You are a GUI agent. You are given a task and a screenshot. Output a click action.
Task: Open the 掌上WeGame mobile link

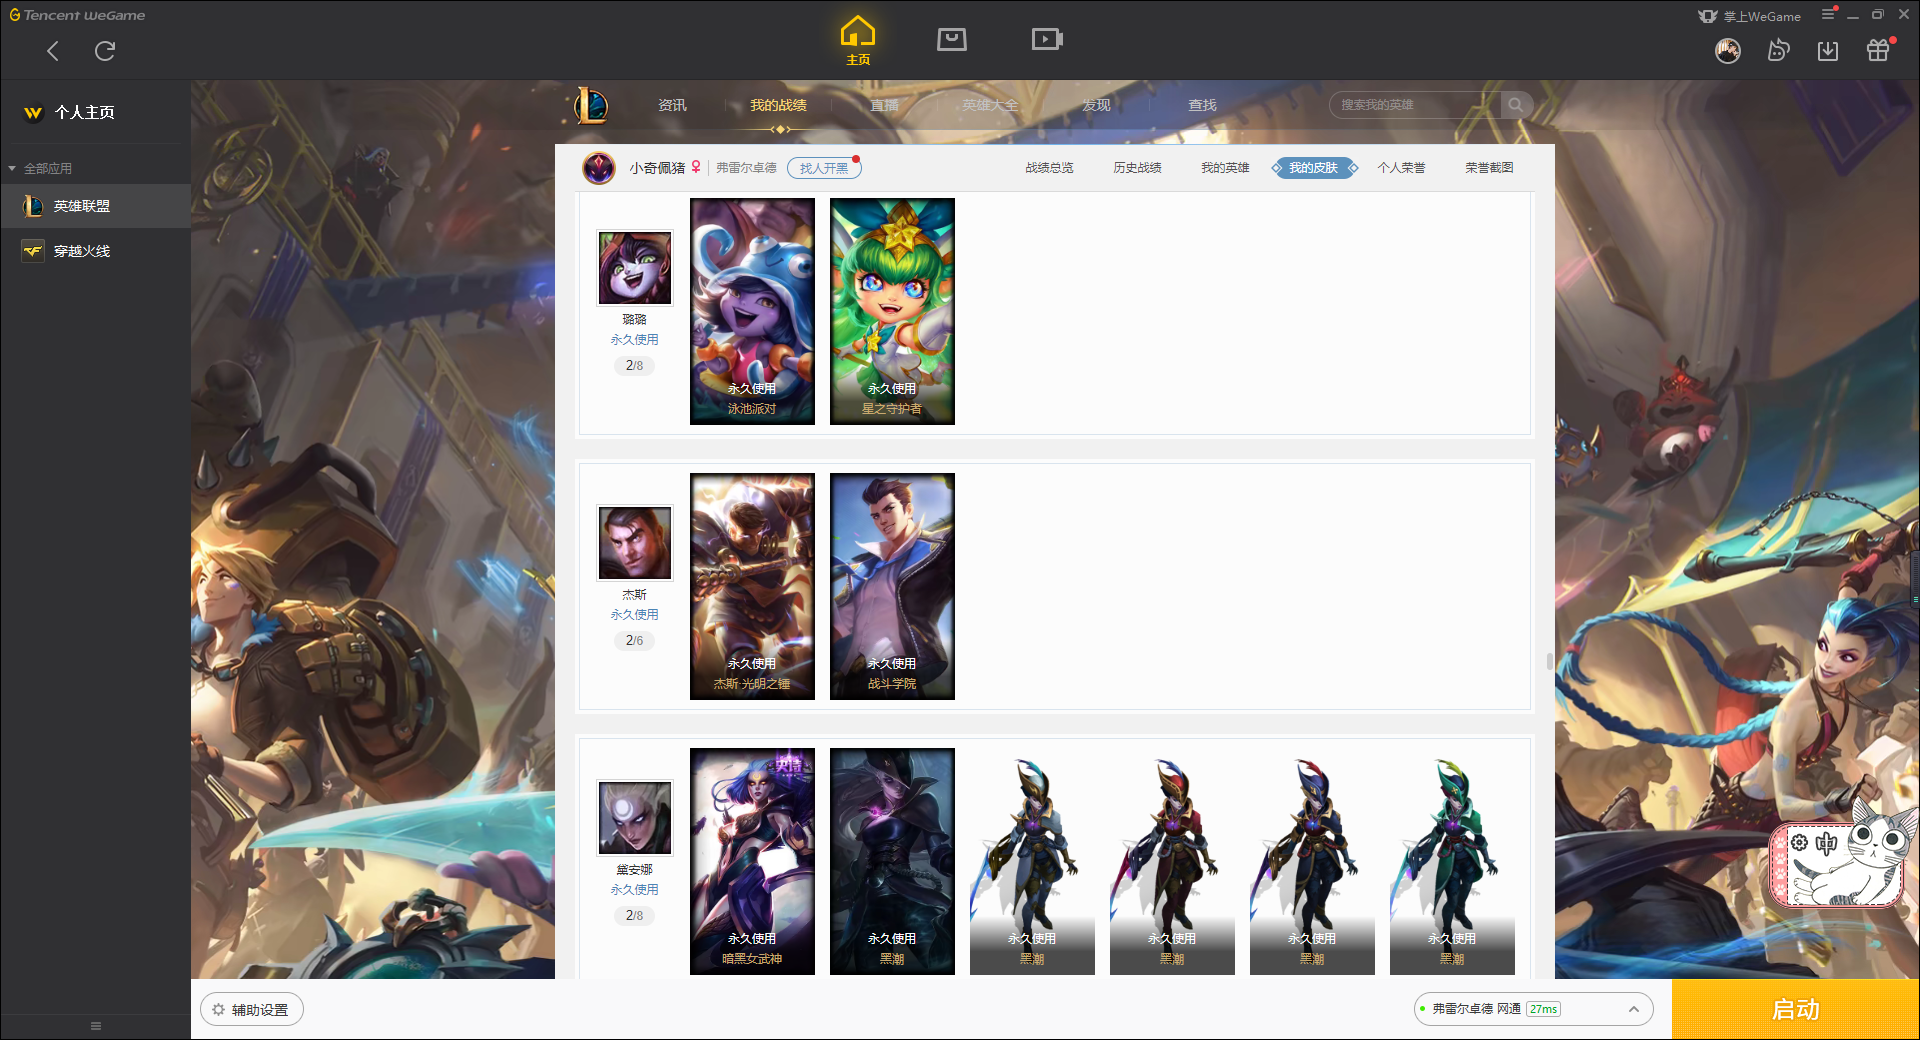point(1750,16)
